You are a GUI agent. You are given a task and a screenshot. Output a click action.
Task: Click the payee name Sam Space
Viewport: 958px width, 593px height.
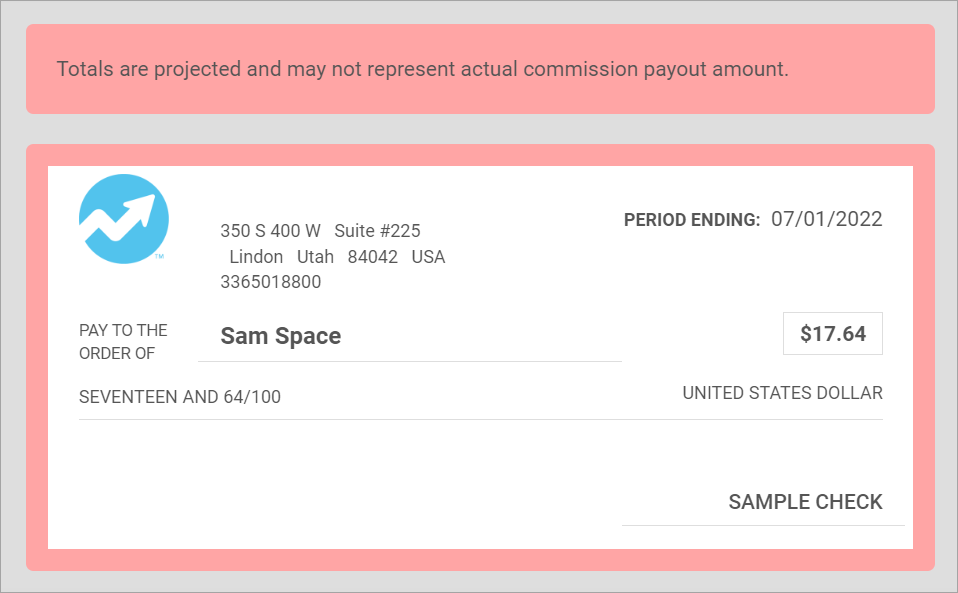point(281,336)
